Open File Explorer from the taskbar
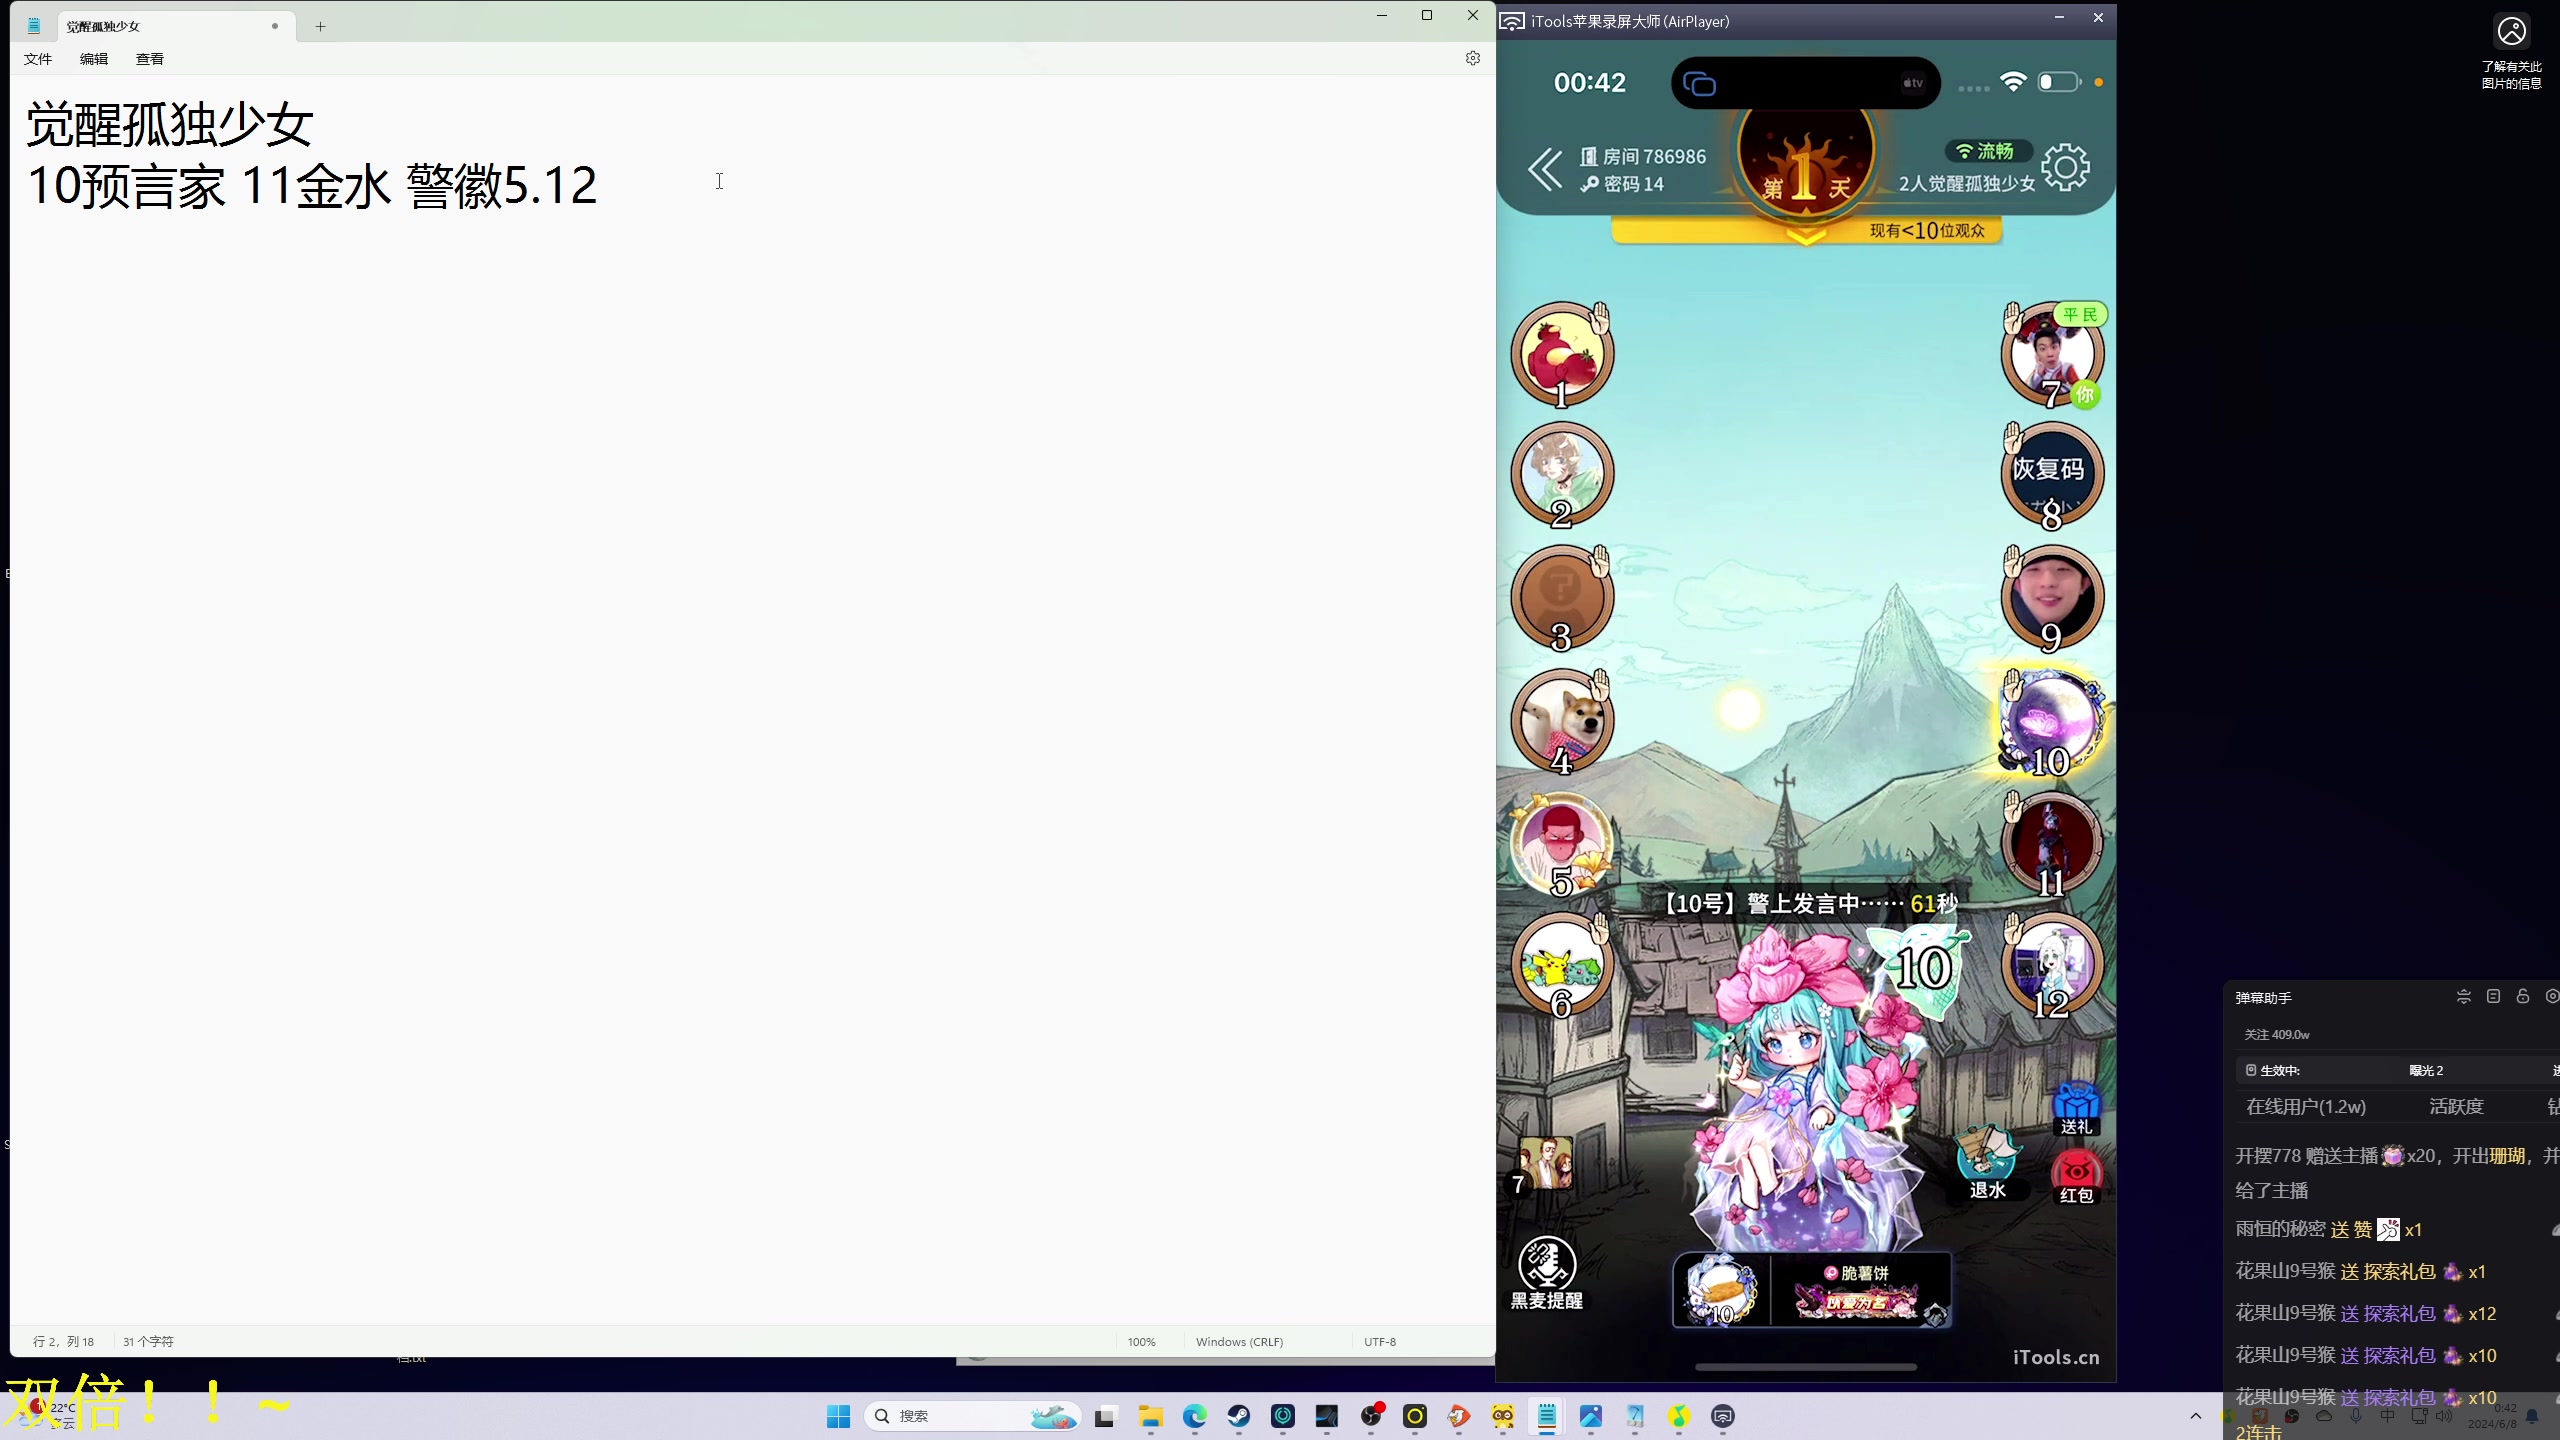 1150,1416
